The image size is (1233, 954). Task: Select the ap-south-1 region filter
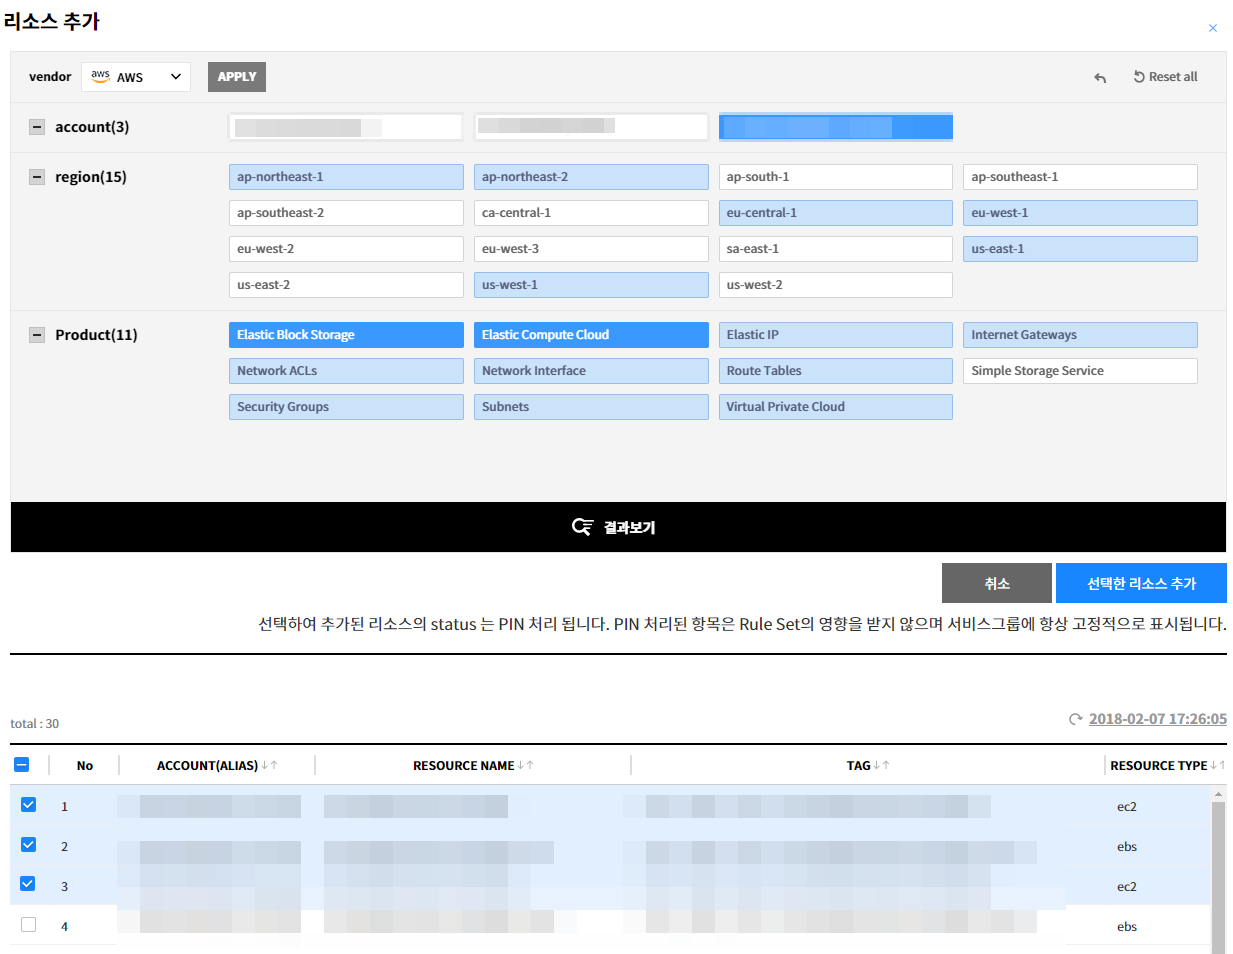(835, 177)
